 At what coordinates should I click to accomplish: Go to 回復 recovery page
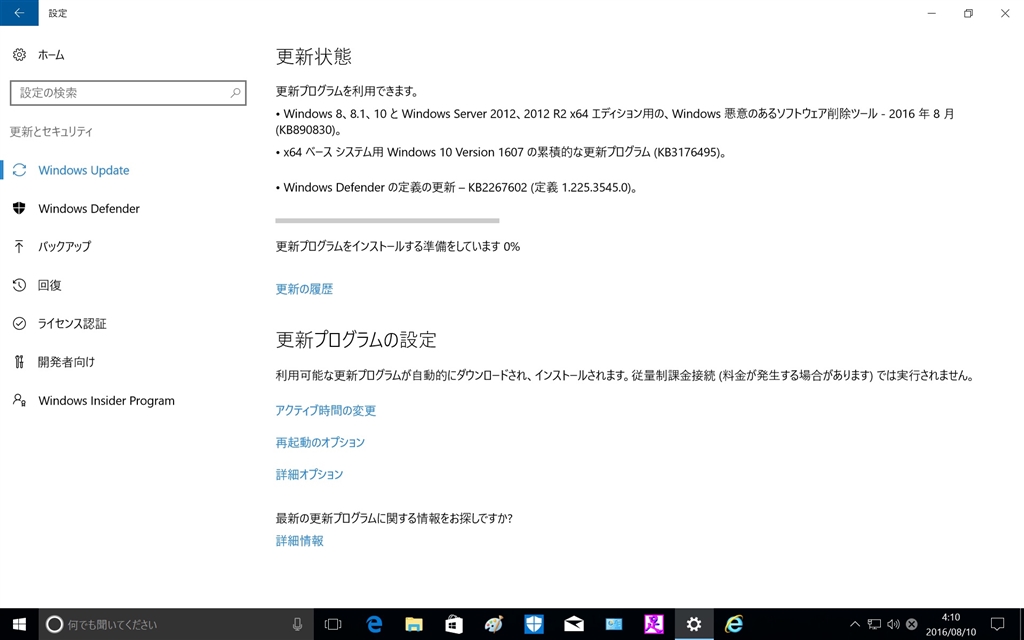[50, 285]
